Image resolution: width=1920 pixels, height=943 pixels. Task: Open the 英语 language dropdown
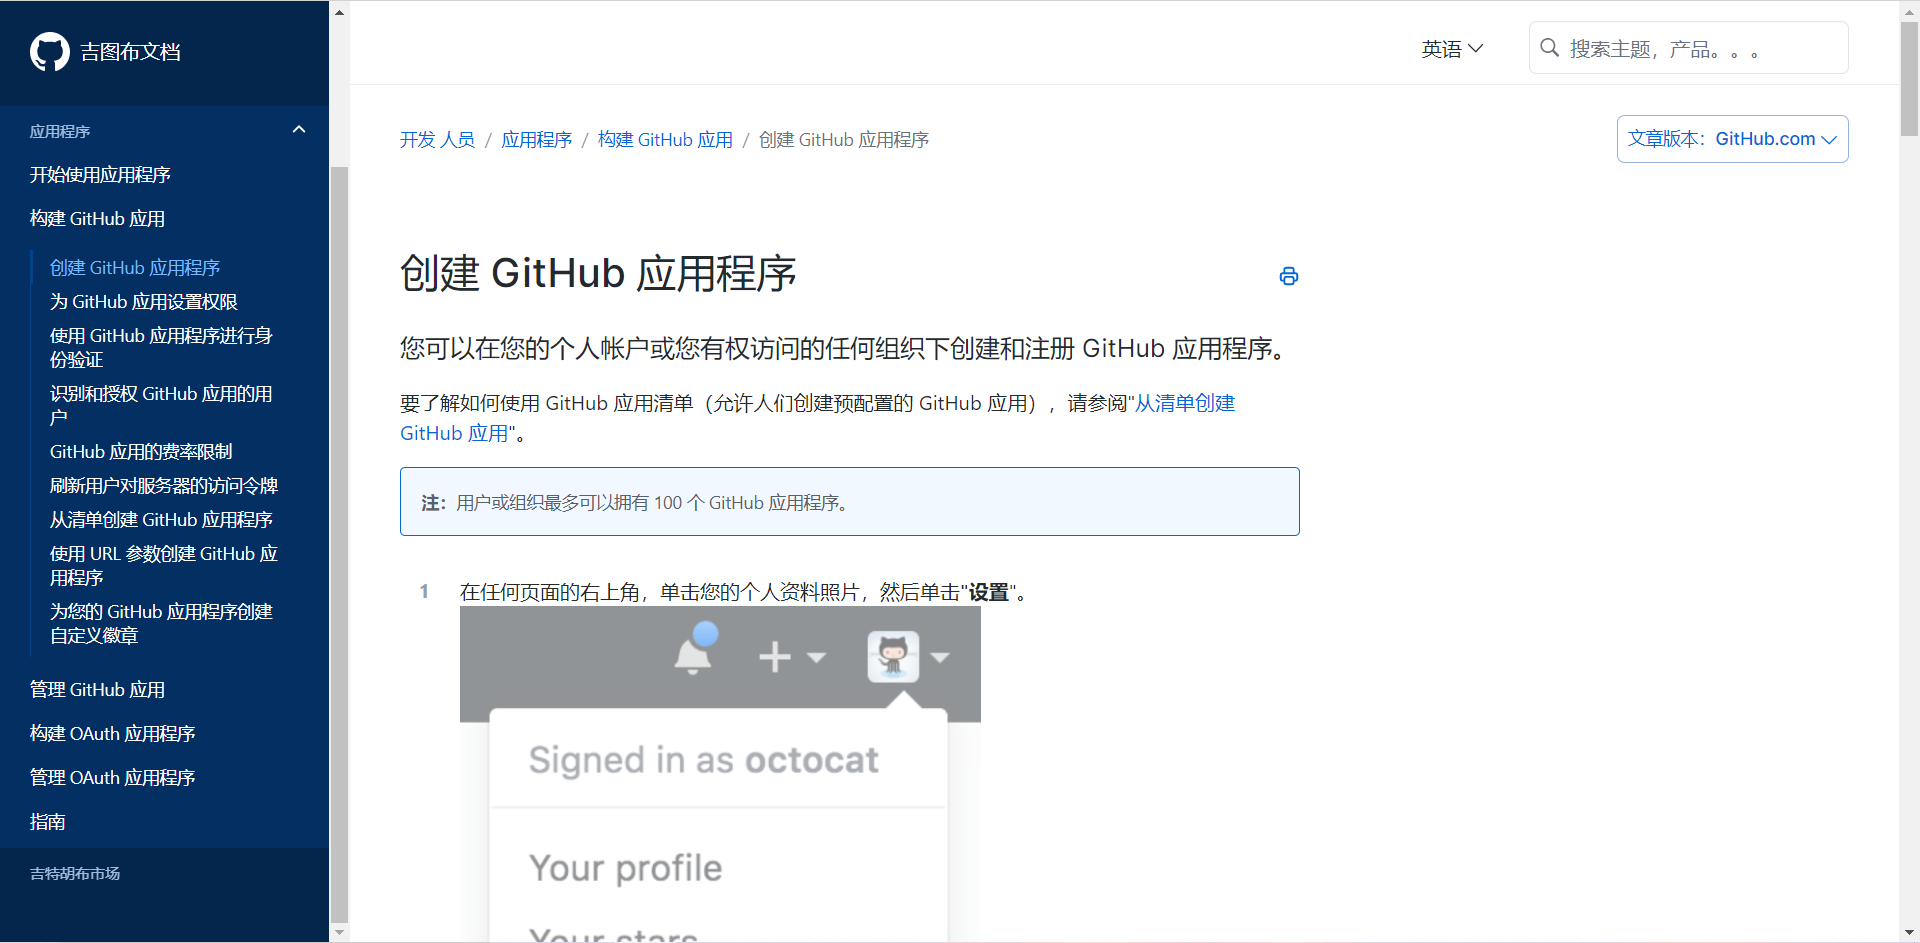click(x=1452, y=49)
